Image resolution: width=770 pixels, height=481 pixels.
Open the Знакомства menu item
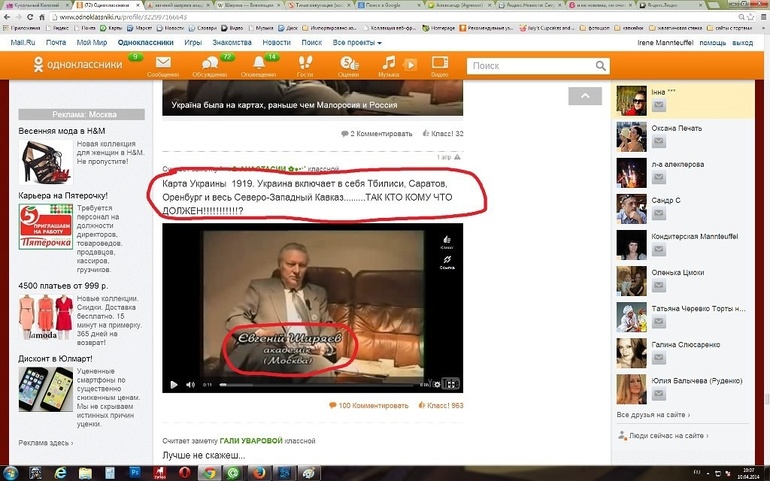click(x=231, y=43)
